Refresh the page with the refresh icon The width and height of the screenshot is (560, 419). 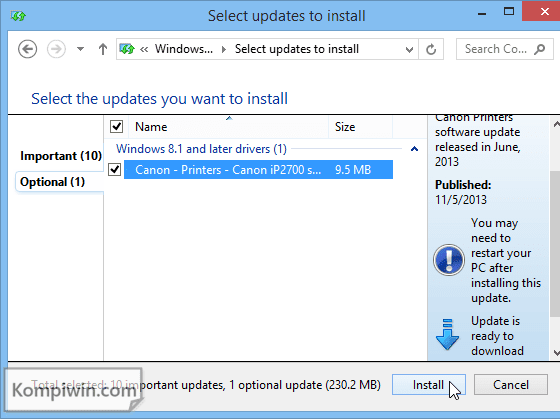pyautogui.click(x=431, y=49)
